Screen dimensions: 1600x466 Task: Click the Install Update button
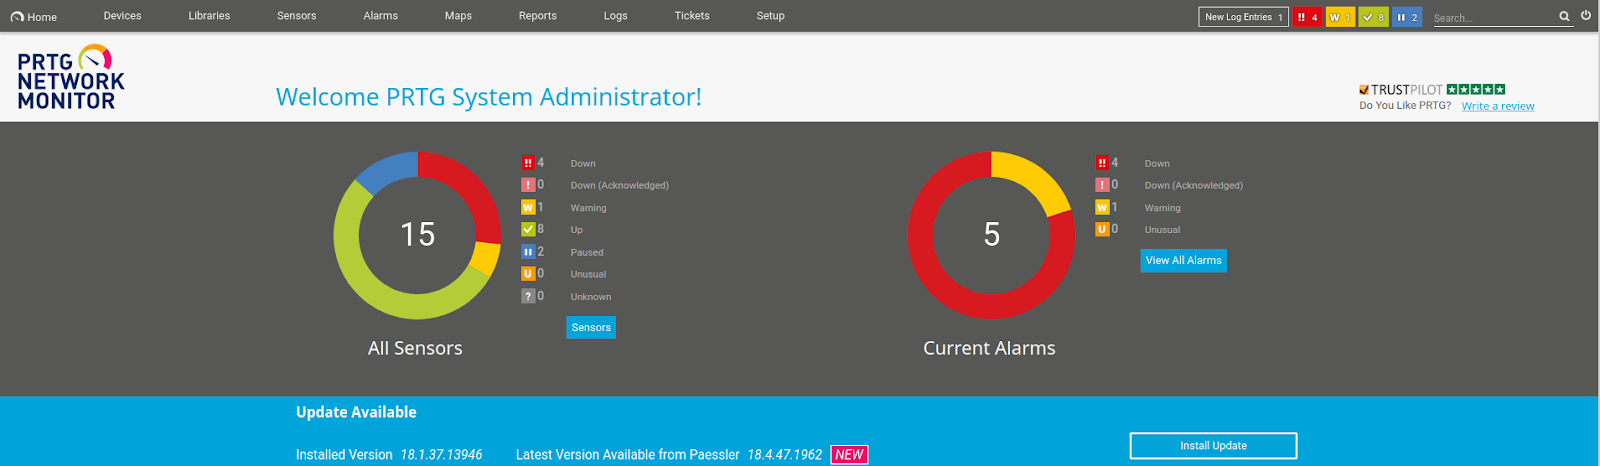(1213, 446)
